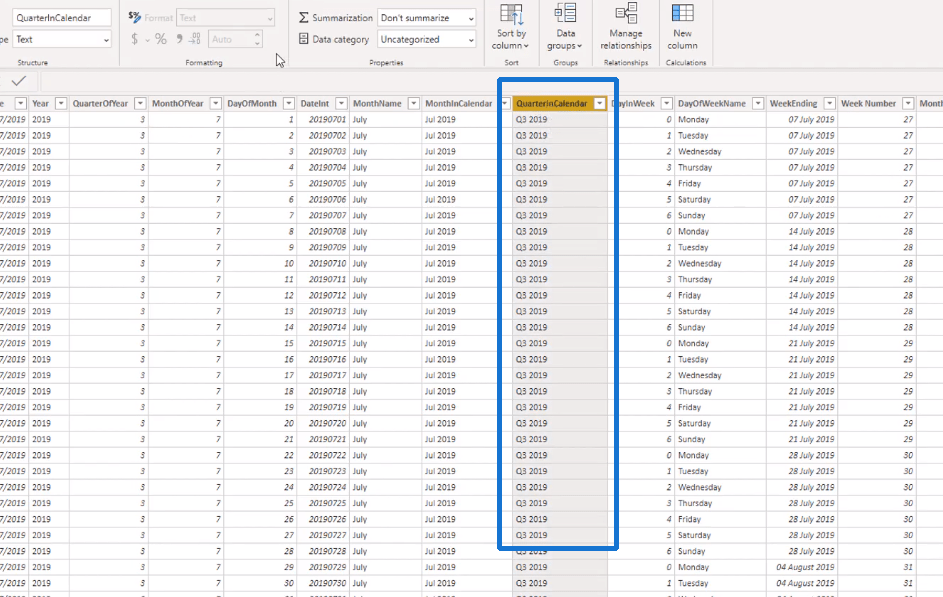Open Manage relationships icon
Image resolution: width=943 pixels, height=597 pixels.
click(x=626, y=13)
